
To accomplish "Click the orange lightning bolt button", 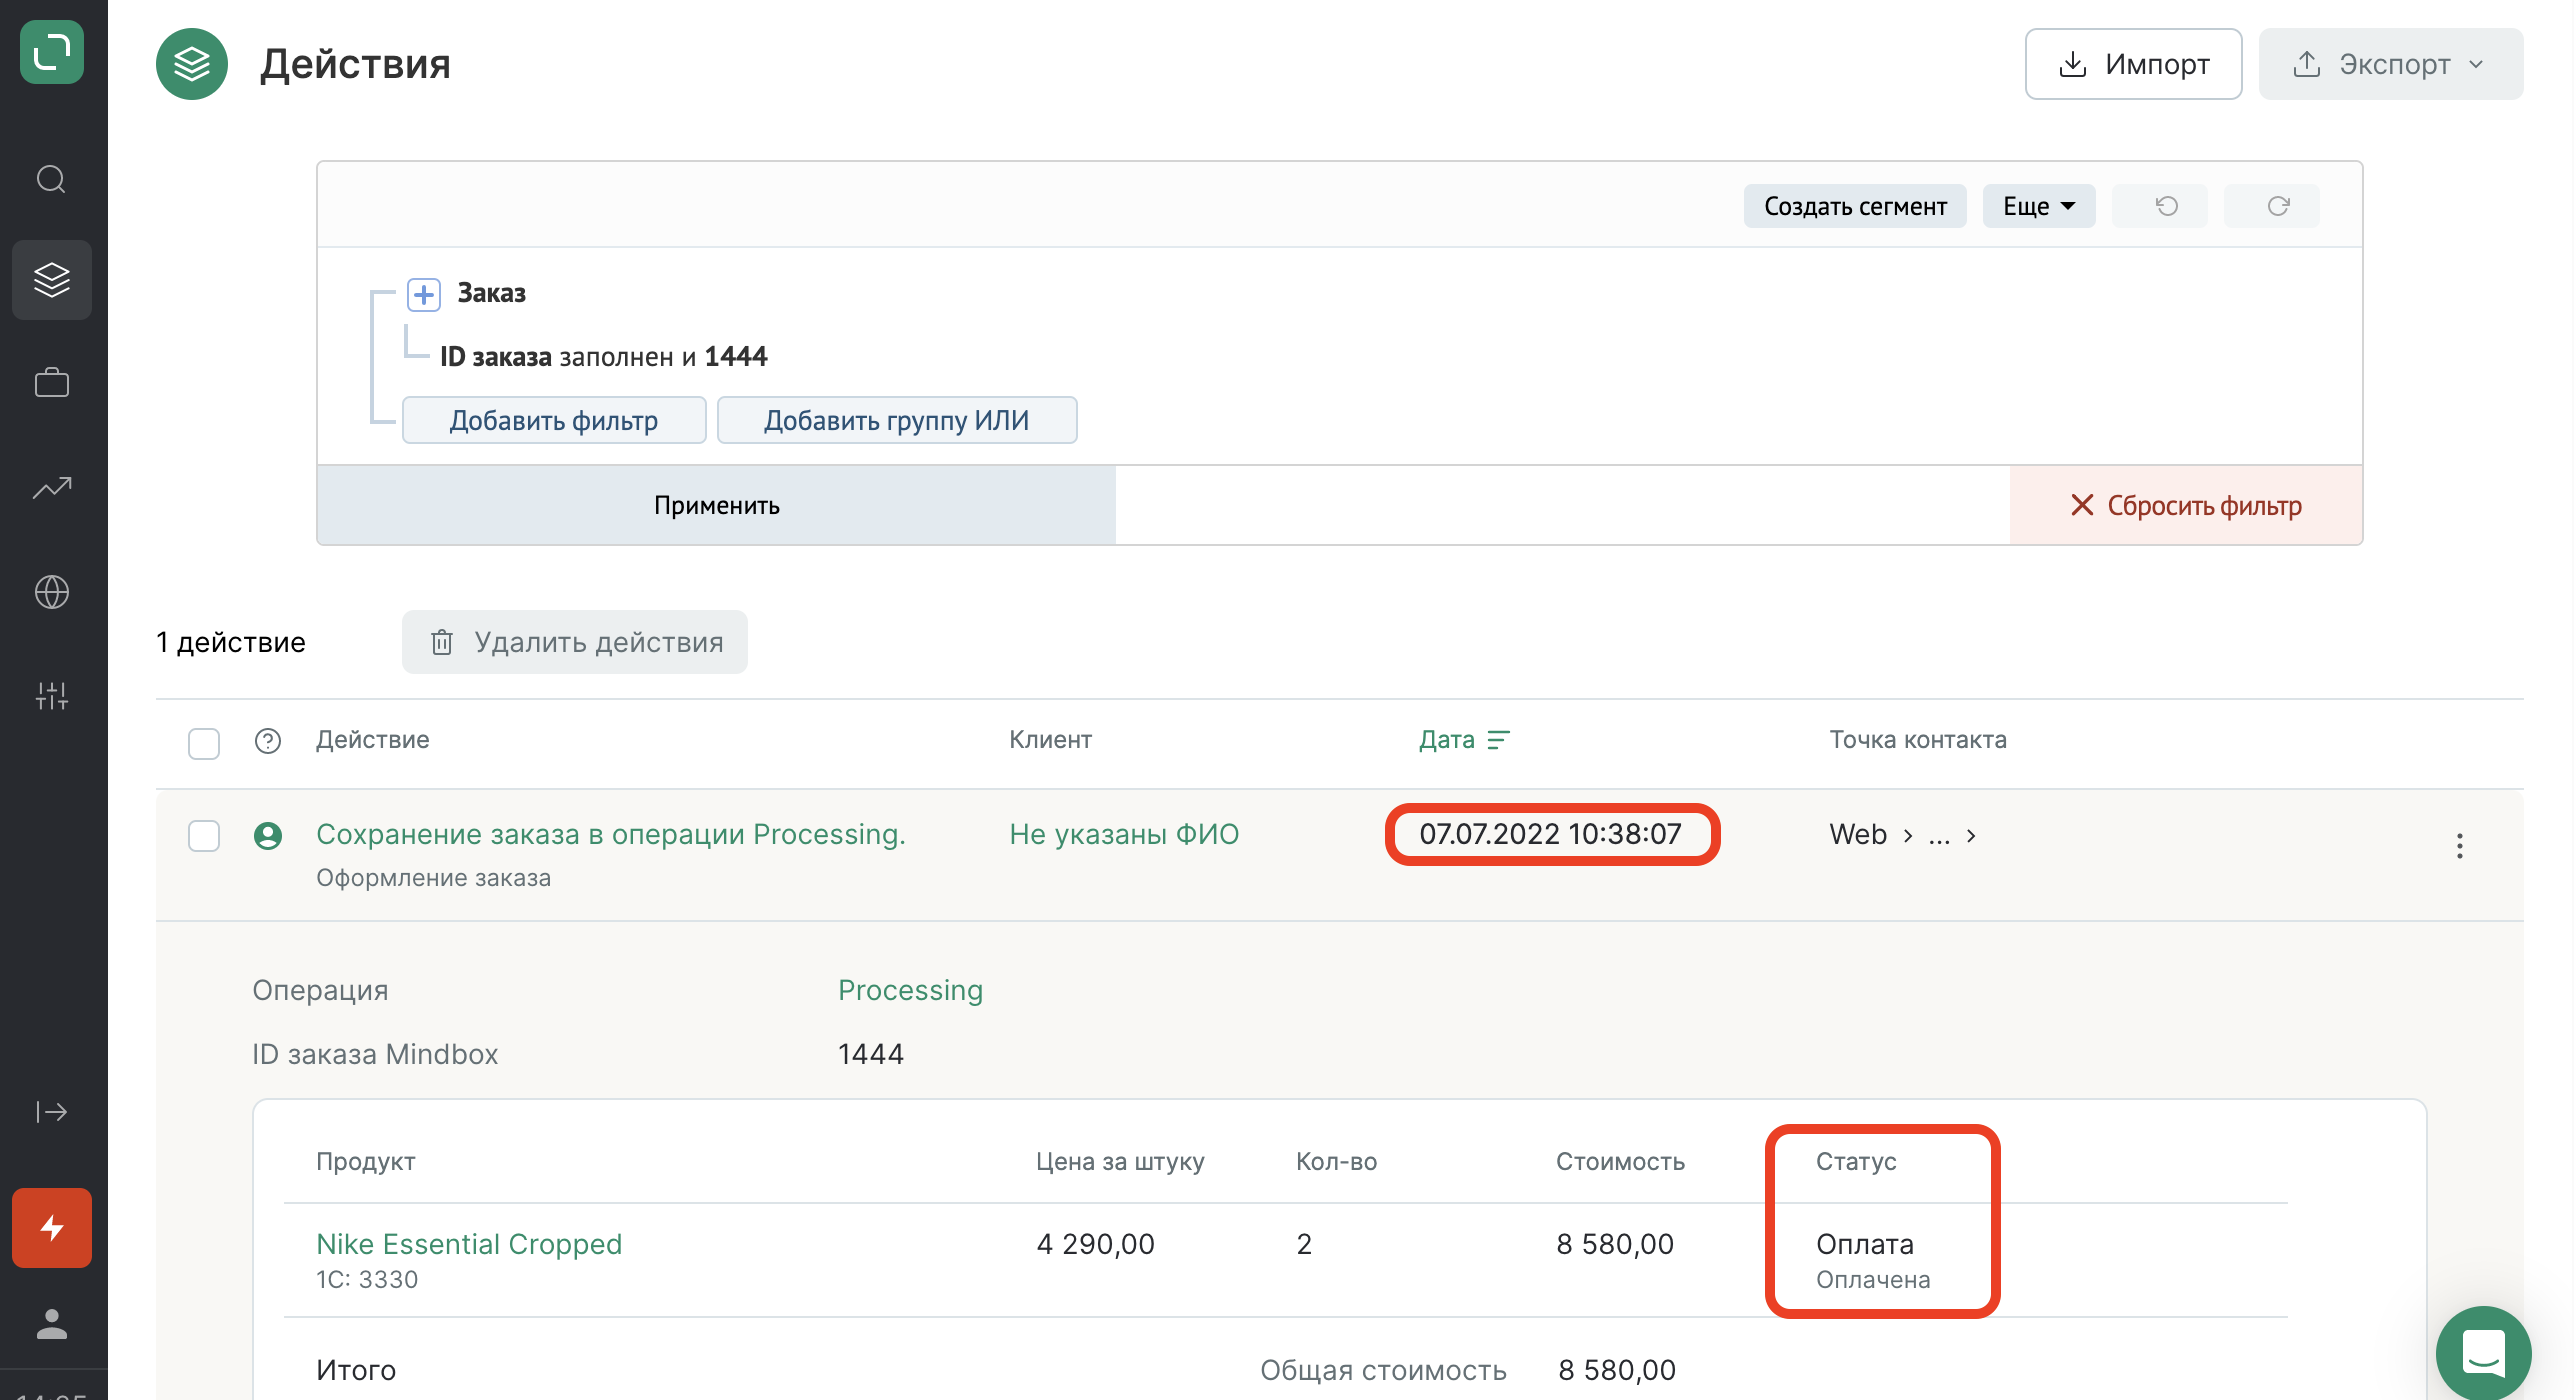I will (x=52, y=1228).
